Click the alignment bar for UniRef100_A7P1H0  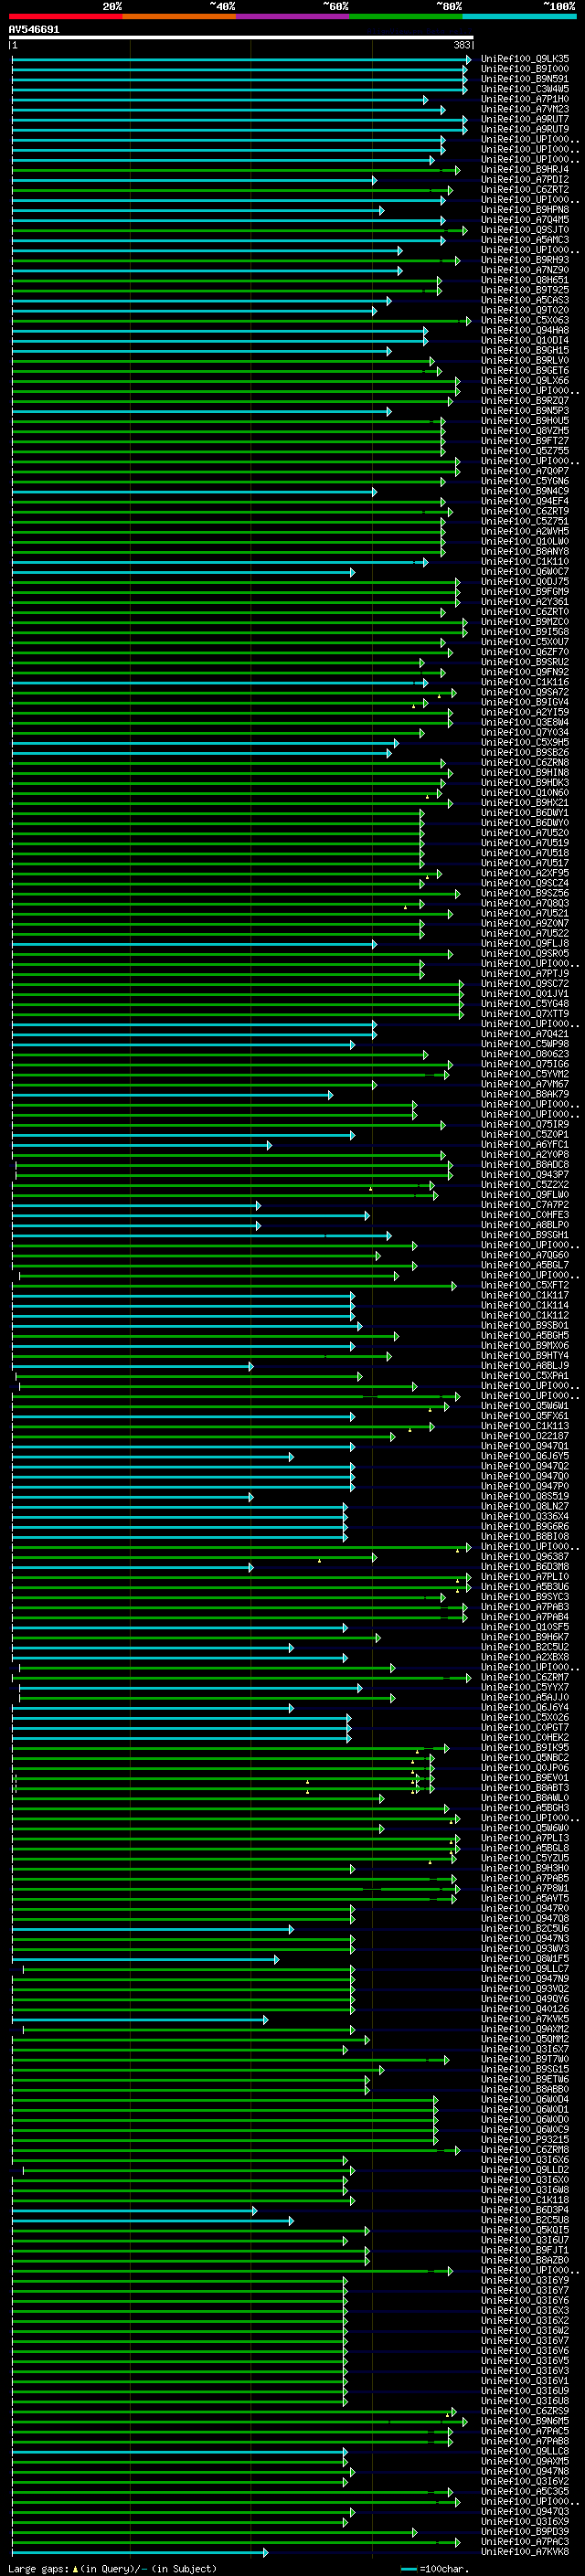(x=220, y=100)
